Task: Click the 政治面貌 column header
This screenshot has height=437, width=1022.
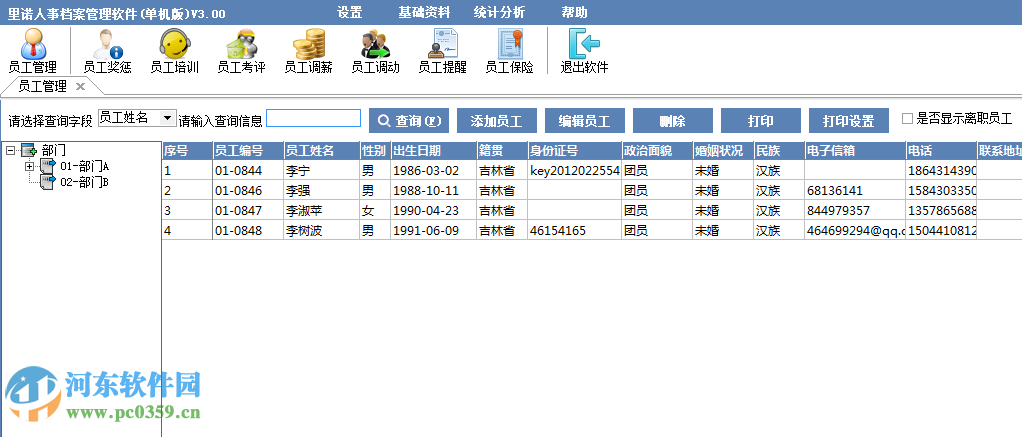Action: coord(657,151)
